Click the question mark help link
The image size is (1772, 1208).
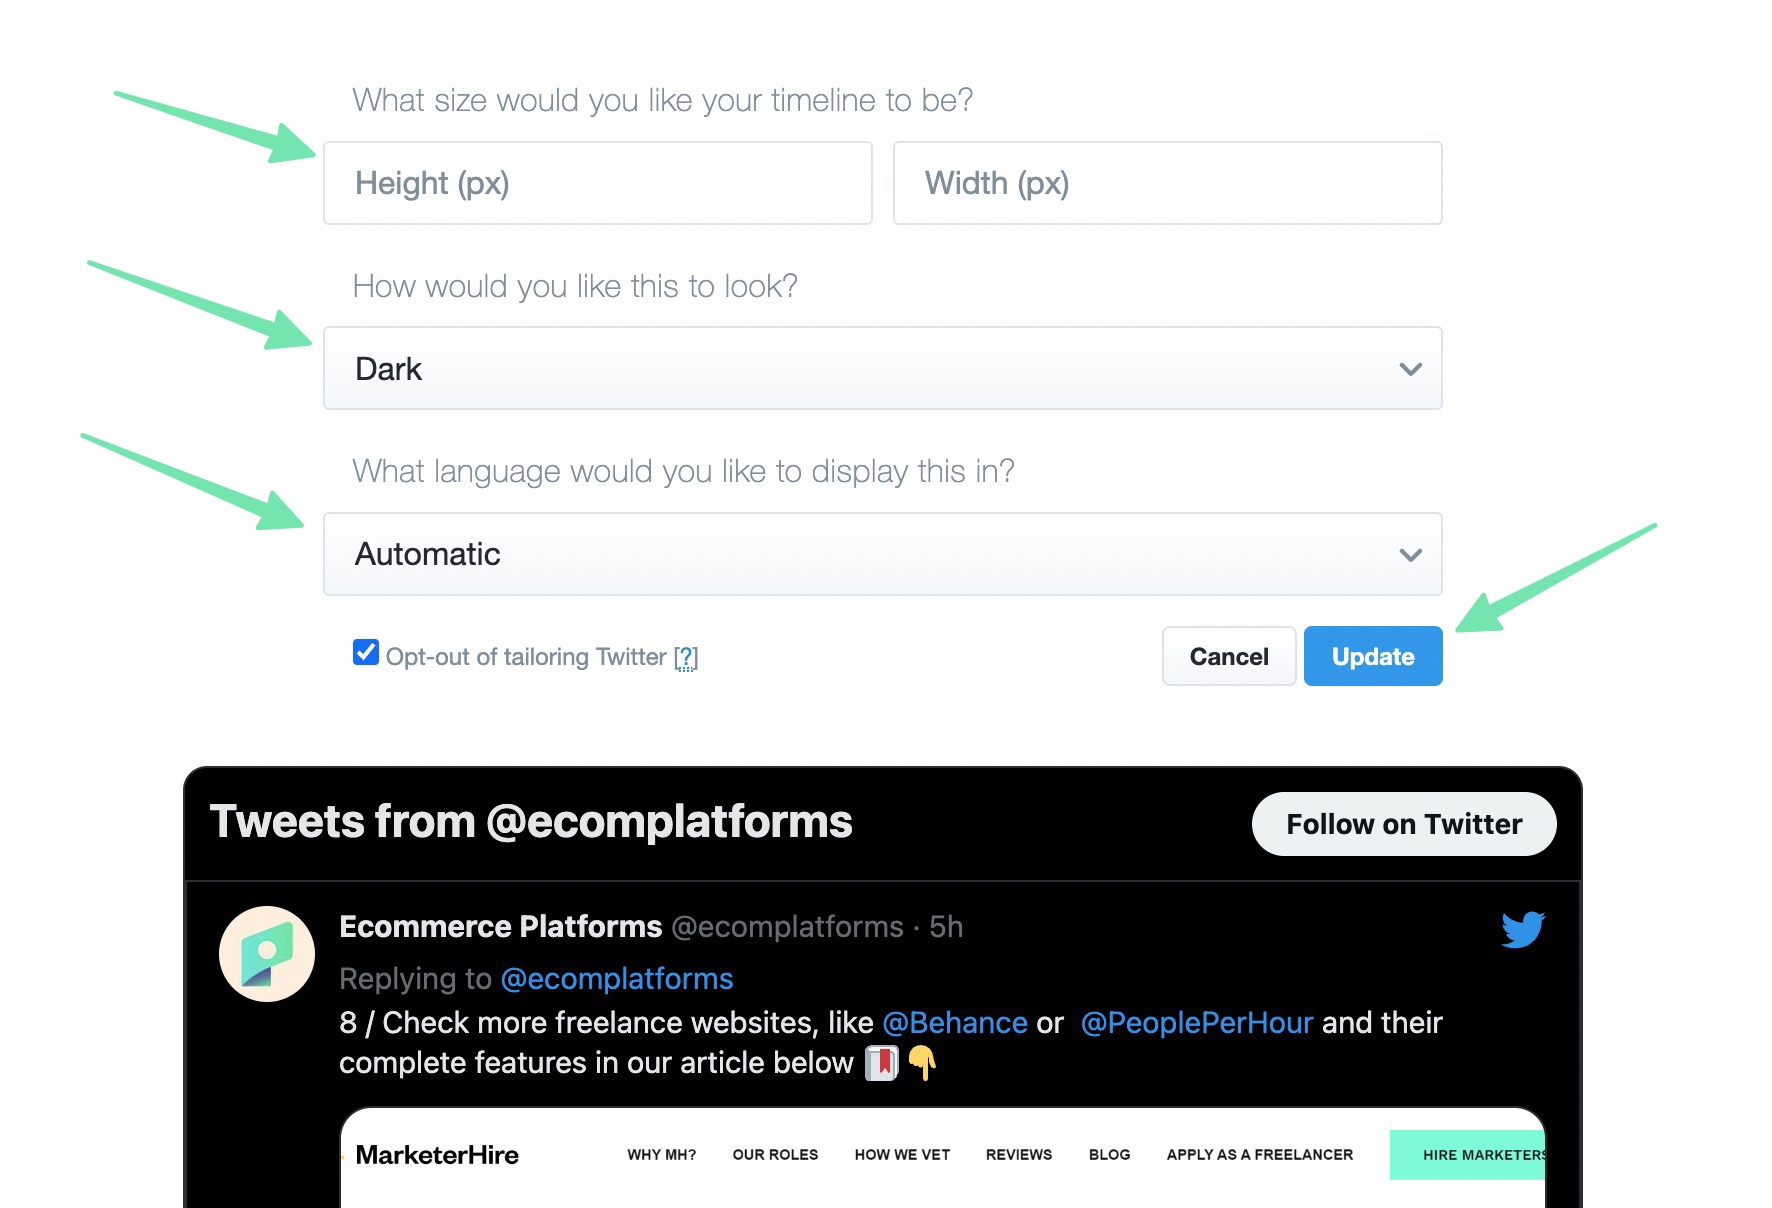coord(686,657)
